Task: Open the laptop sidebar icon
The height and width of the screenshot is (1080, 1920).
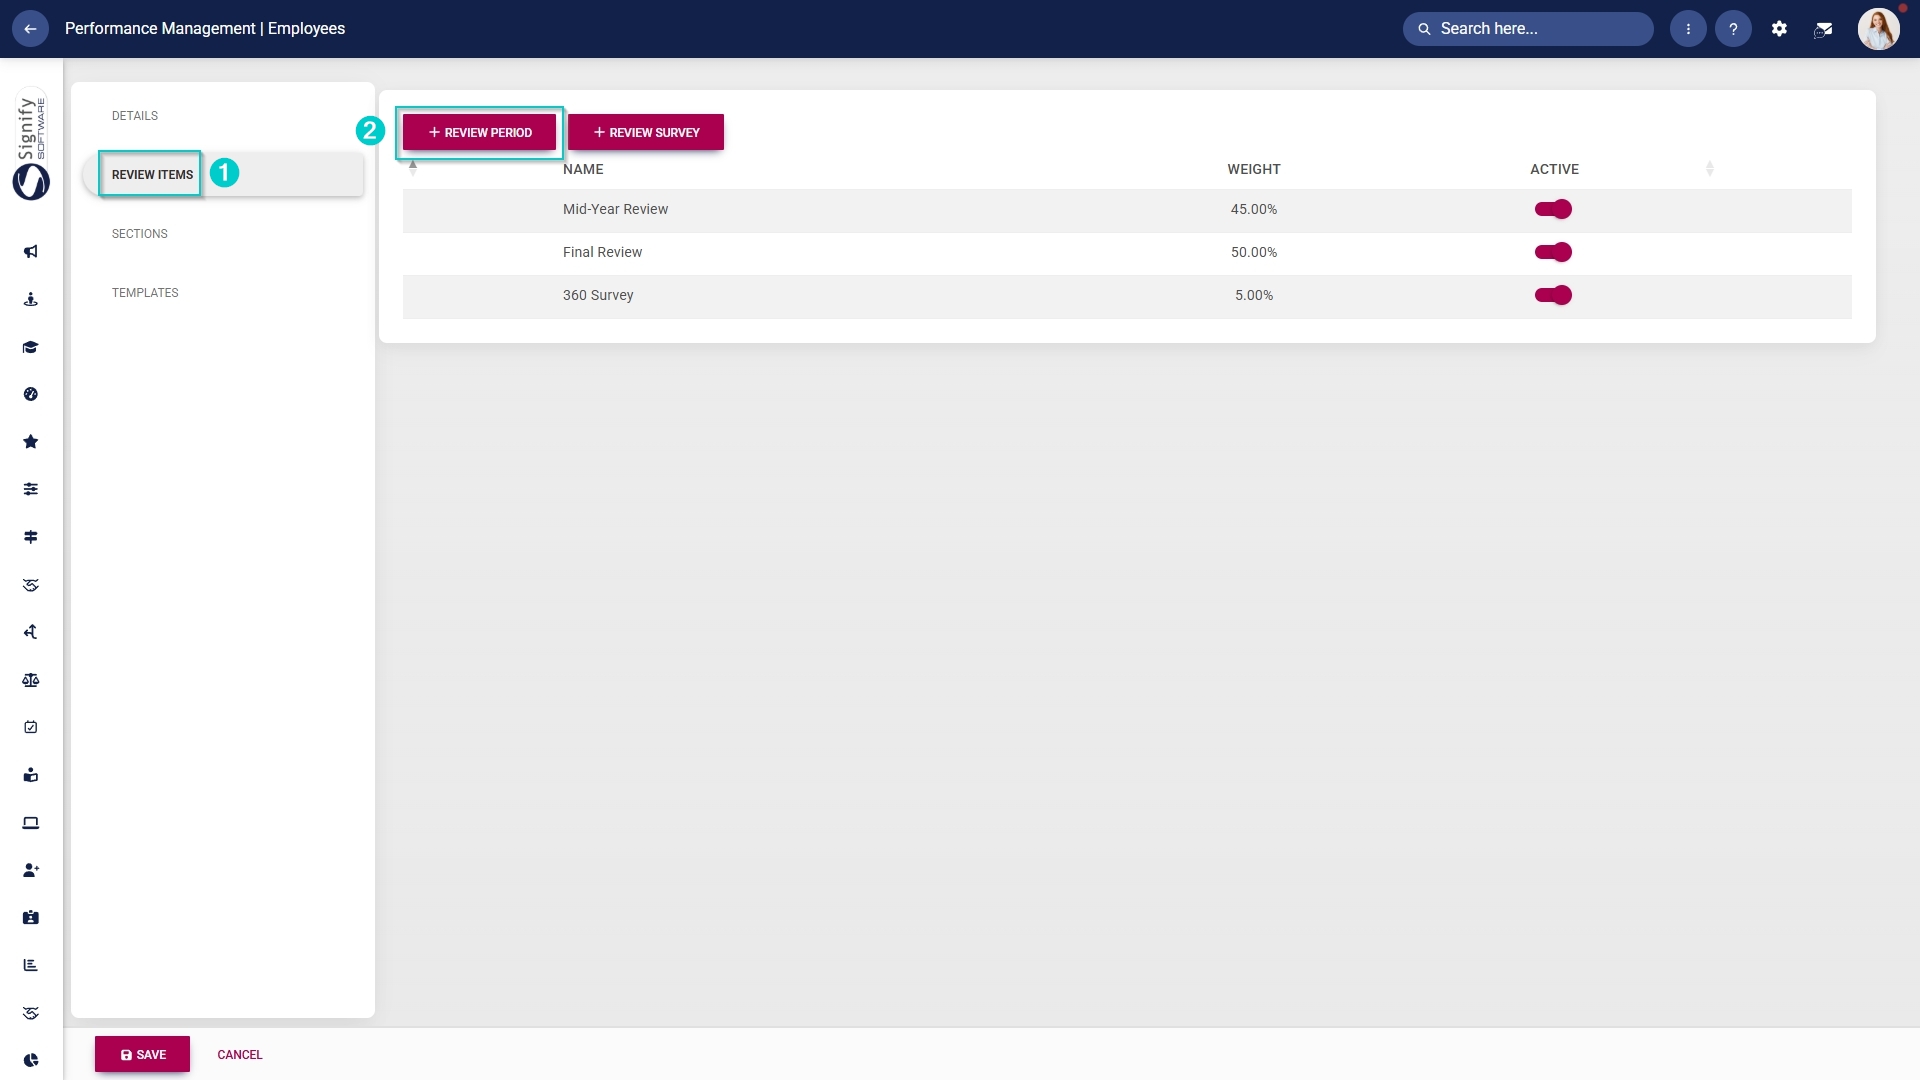Action: coord(31,823)
